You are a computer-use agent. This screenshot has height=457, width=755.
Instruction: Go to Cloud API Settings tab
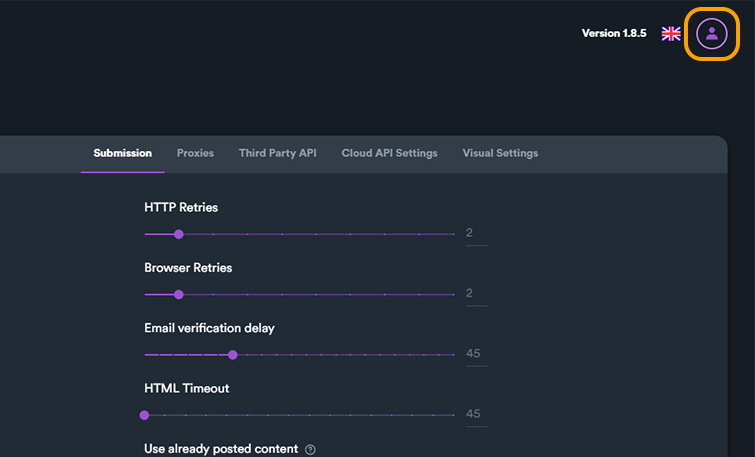[389, 153]
